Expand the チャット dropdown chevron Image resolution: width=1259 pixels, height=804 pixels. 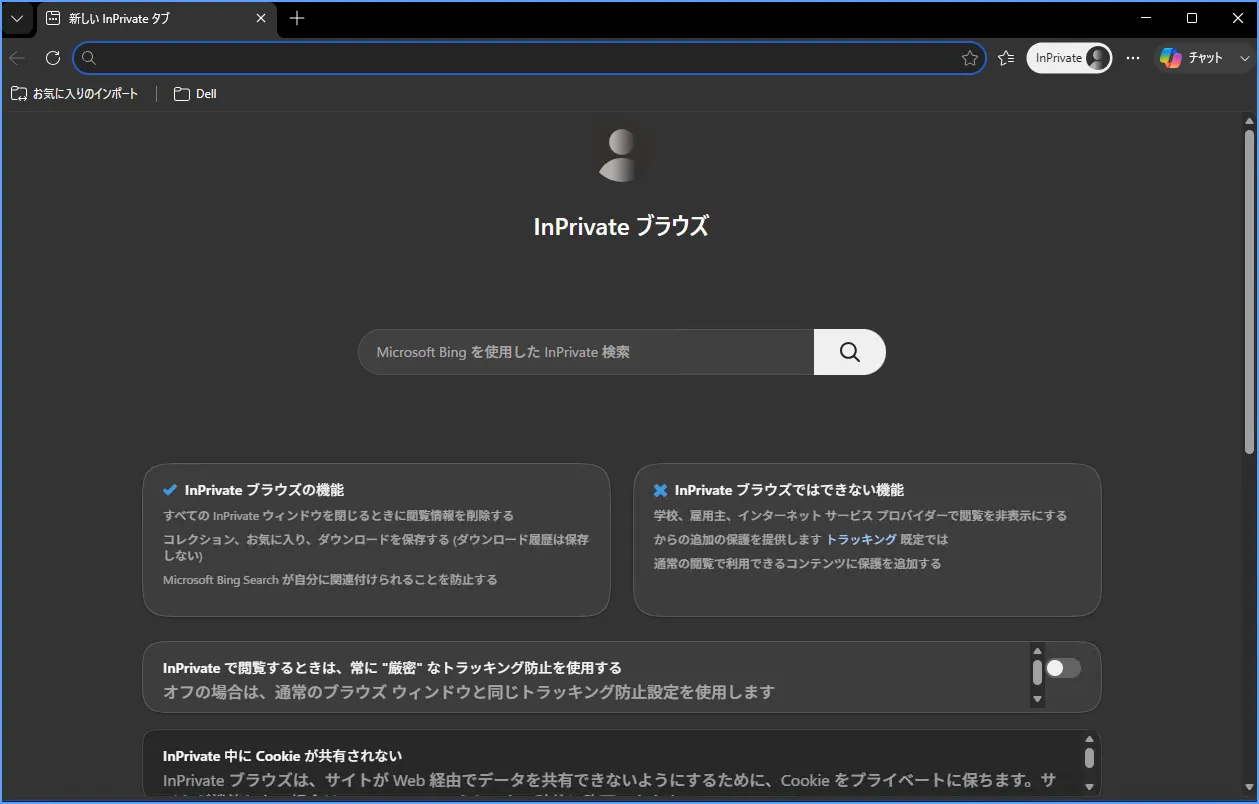1244,58
